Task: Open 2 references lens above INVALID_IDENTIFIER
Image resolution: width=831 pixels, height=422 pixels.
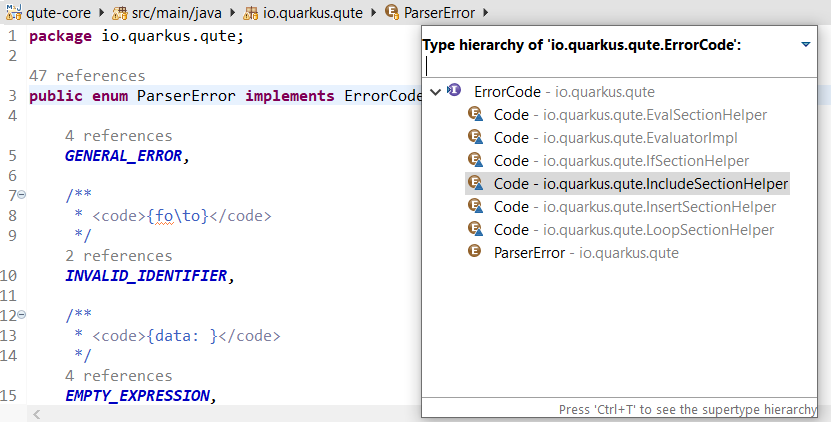Action: click(x=119, y=256)
